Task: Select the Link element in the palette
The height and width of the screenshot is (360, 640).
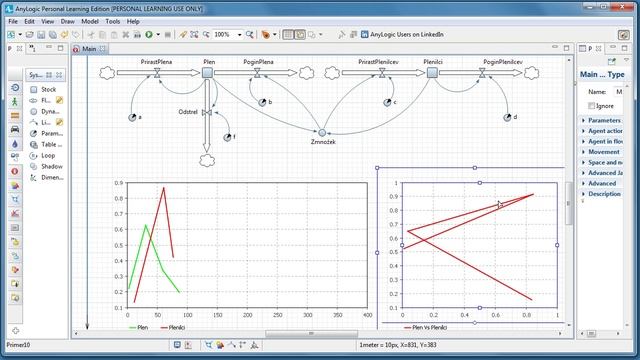Action: (x=40, y=122)
